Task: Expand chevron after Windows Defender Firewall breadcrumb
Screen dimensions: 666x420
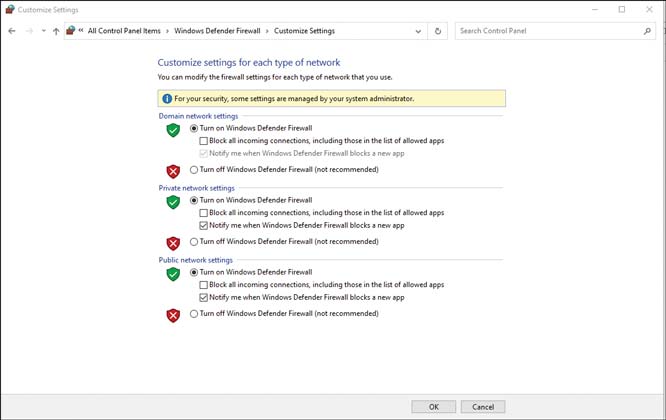Action: 267,31
